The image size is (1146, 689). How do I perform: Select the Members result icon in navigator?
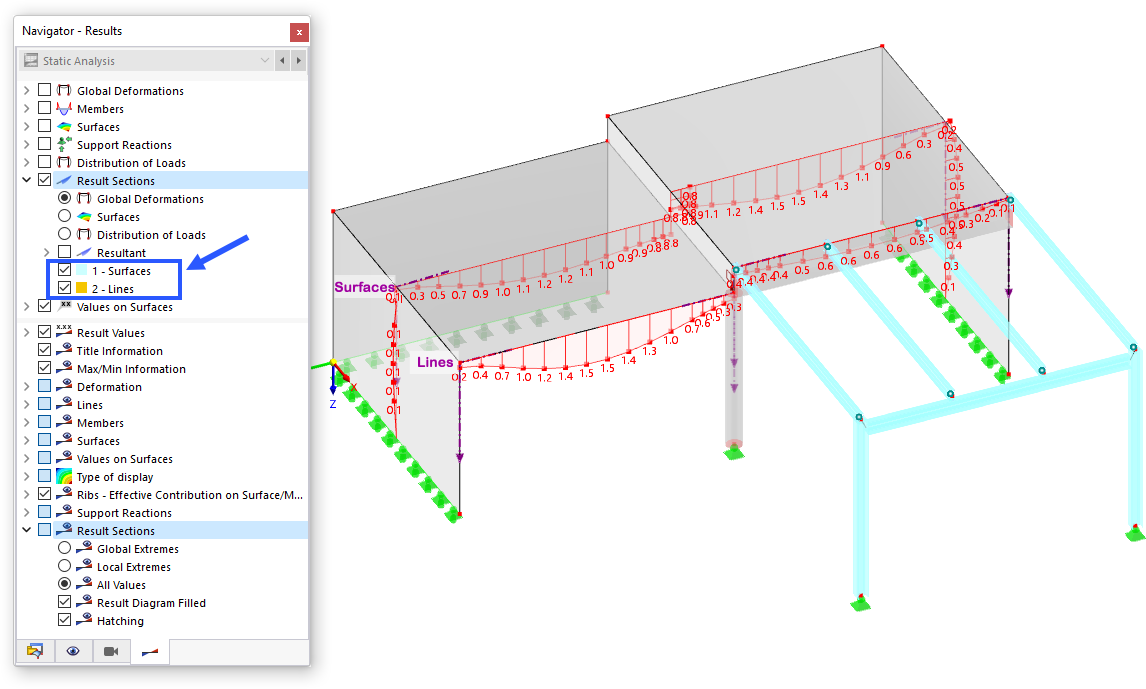click(x=63, y=109)
